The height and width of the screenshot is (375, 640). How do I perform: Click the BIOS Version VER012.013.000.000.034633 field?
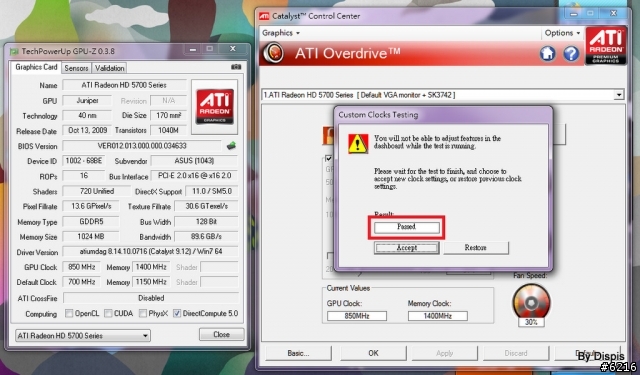tap(142, 146)
